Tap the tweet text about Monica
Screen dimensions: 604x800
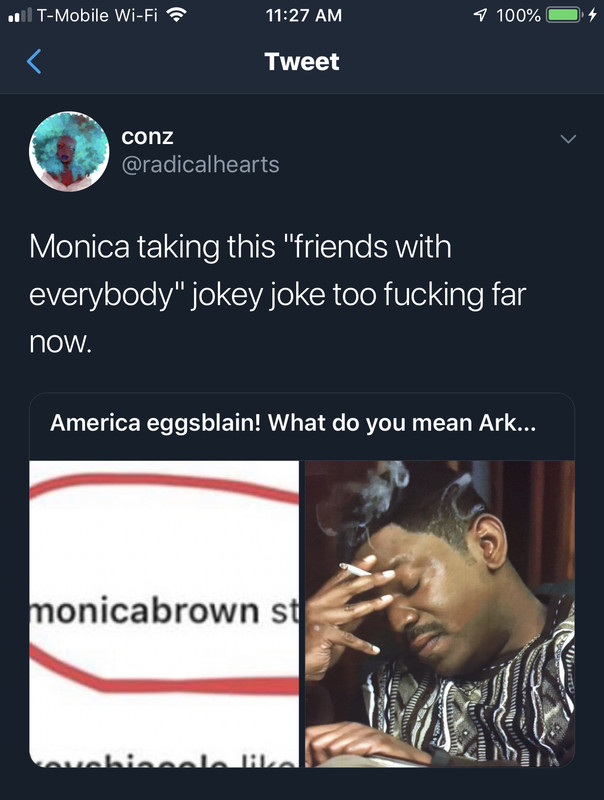click(278, 294)
